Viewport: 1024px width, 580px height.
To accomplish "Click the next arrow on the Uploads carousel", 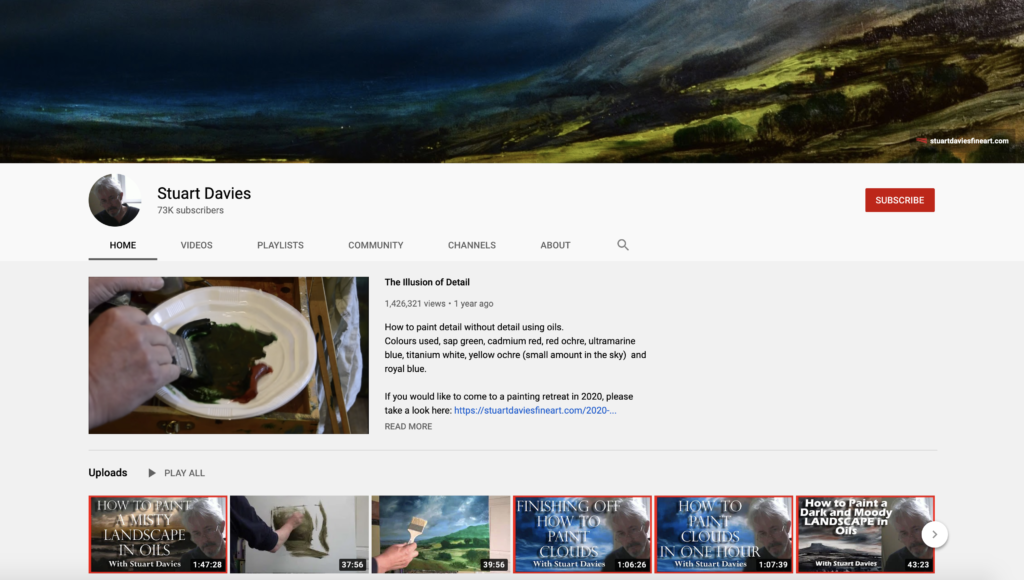I will click(x=933, y=534).
